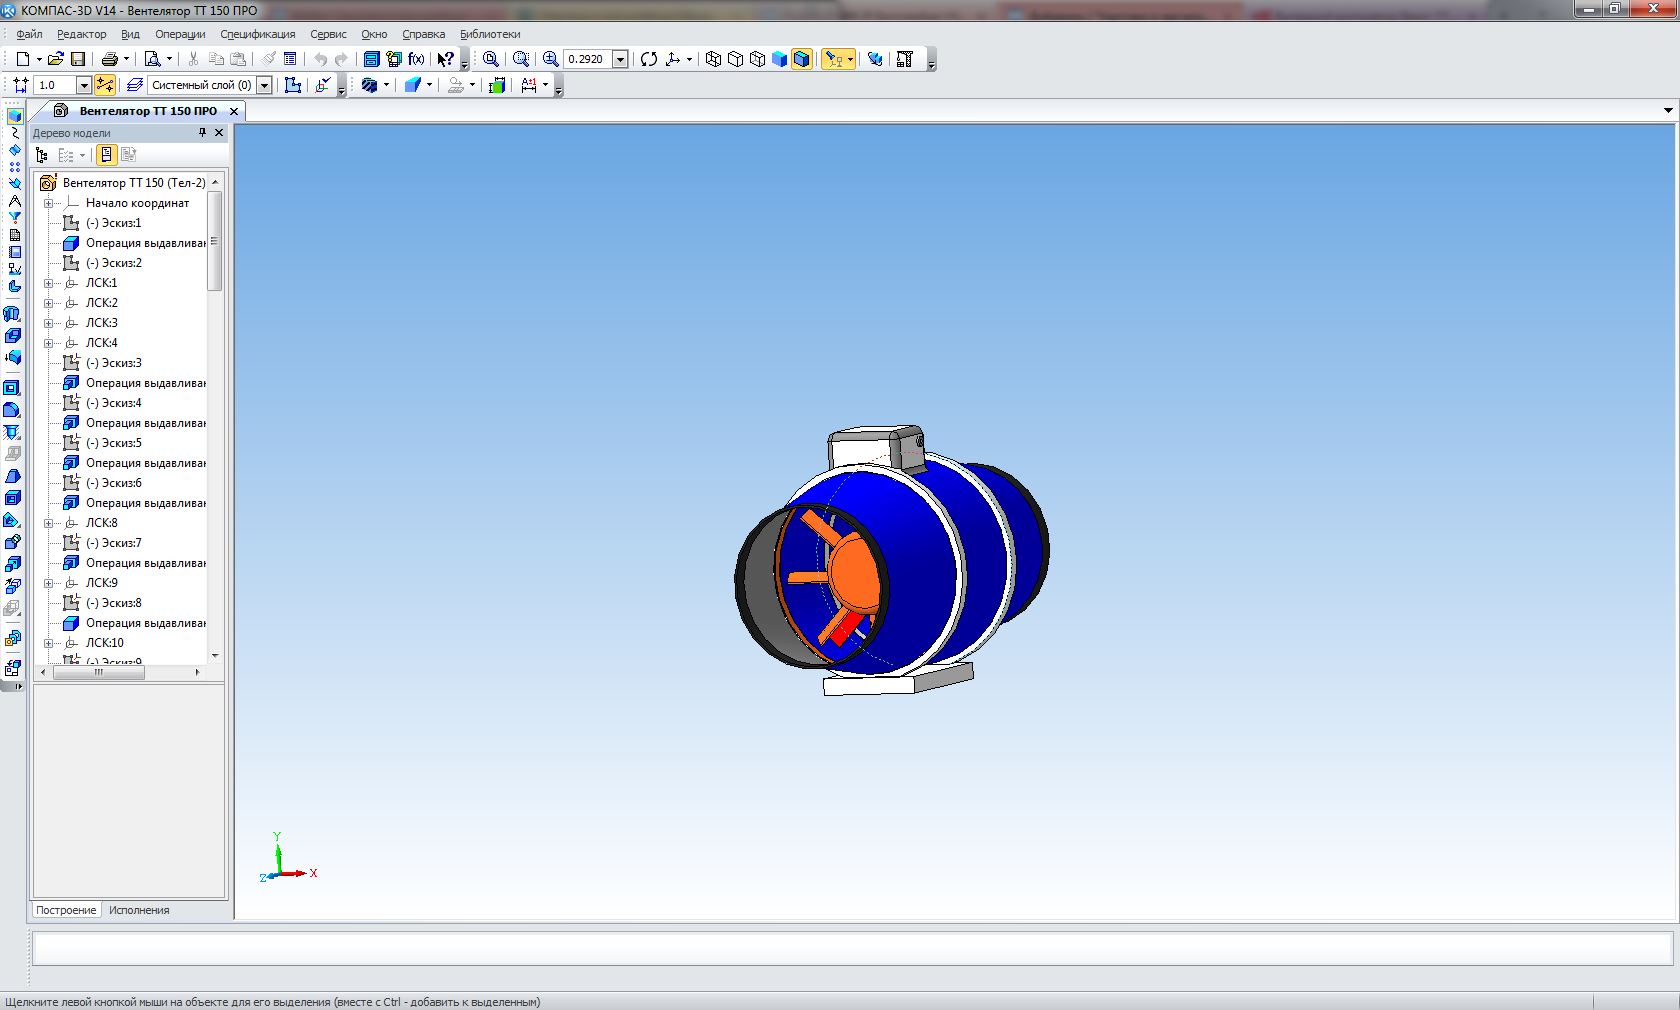1680x1010 pixels.
Task: Toggle shaded with edges cube icon
Action: point(801,59)
